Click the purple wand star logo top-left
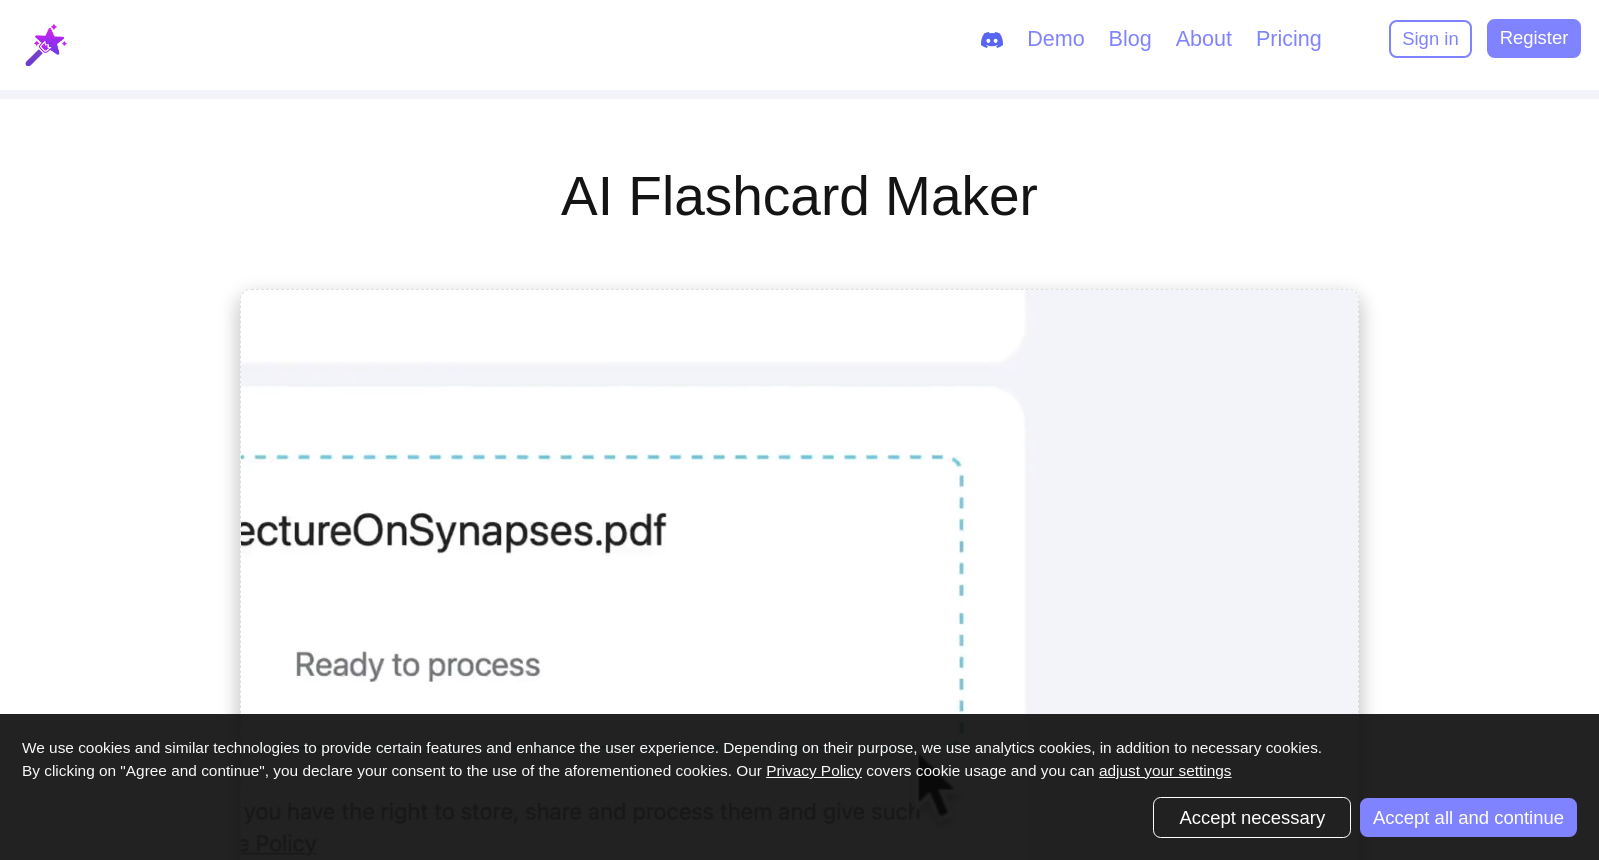 pyautogui.click(x=47, y=44)
